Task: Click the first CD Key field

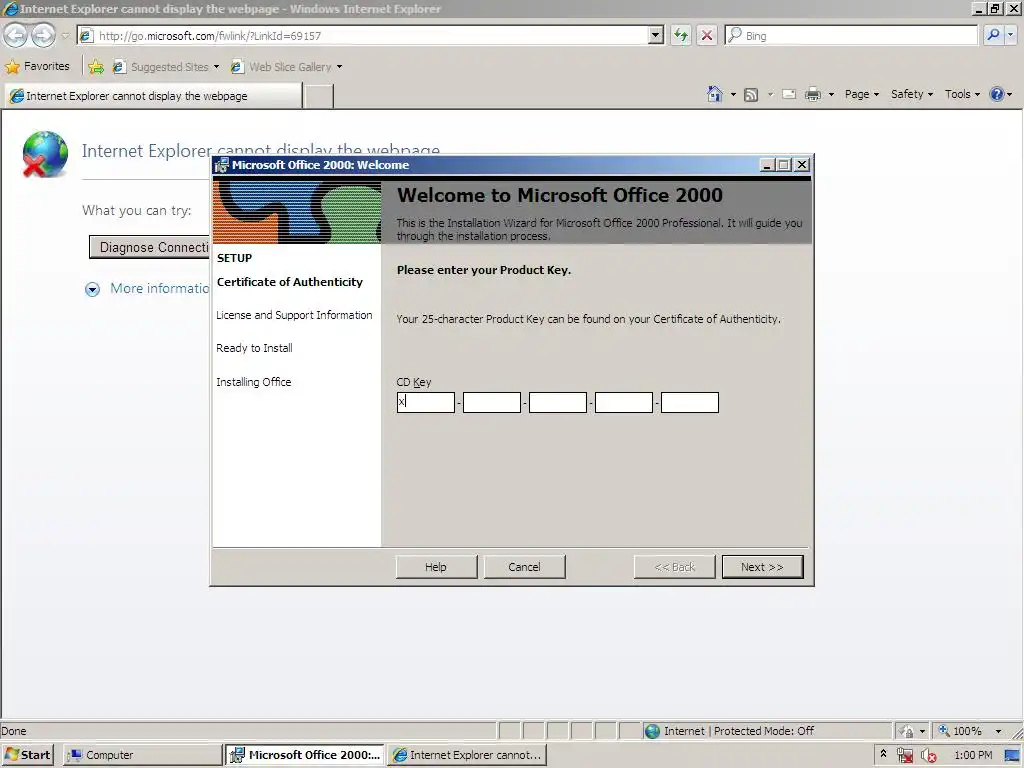Action: click(x=425, y=402)
